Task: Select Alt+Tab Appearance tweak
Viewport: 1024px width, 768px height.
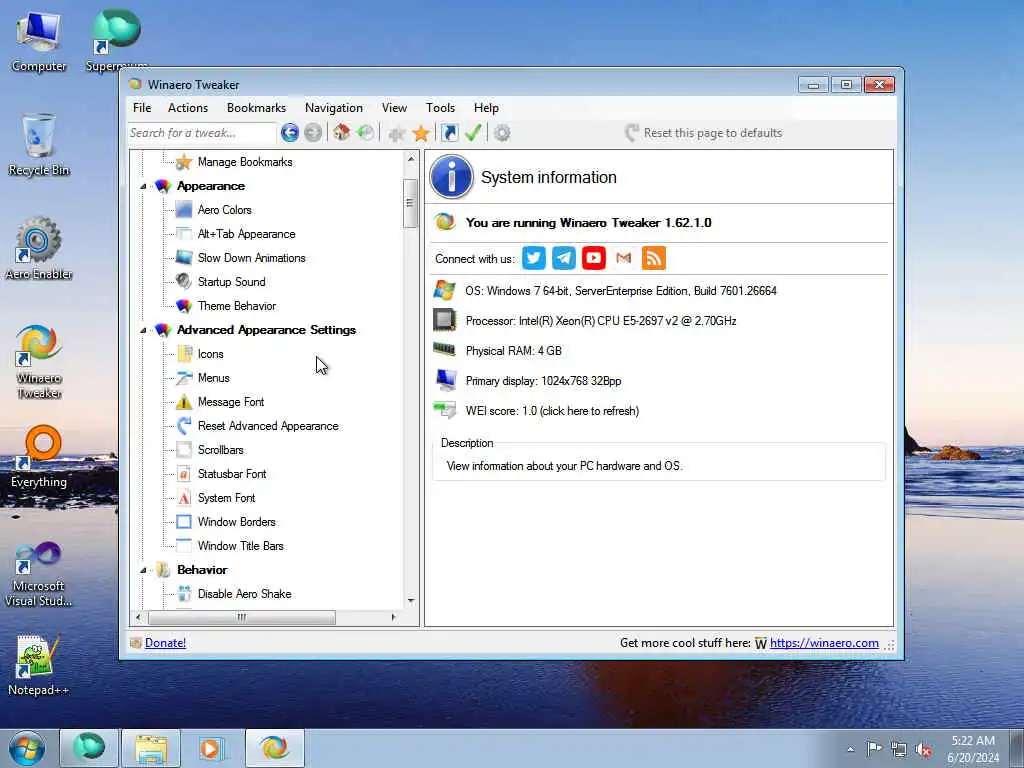Action: click(246, 234)
